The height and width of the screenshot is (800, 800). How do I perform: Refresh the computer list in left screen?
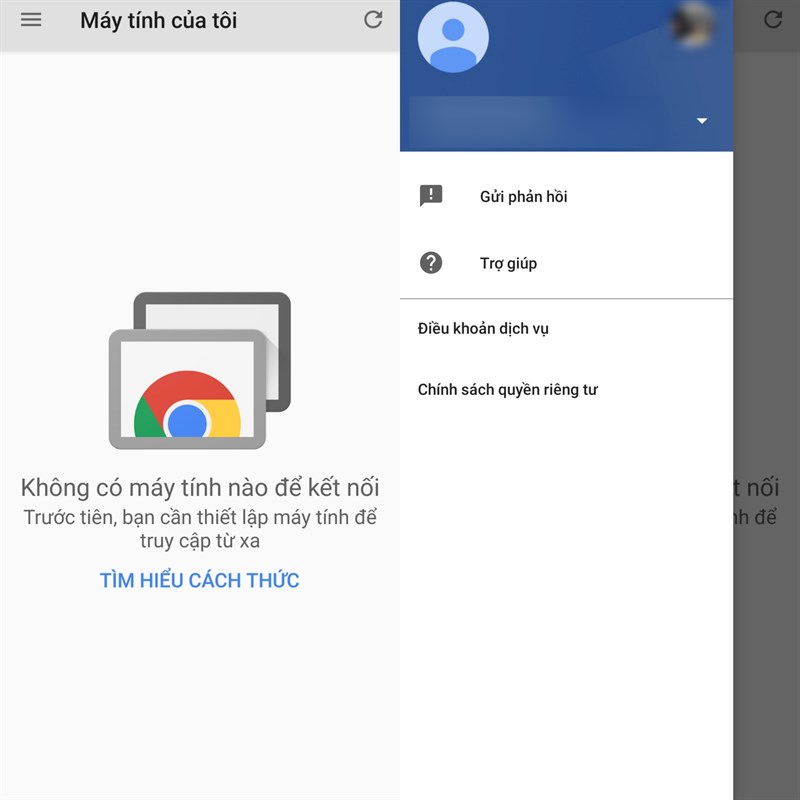(x=373, y=19)
